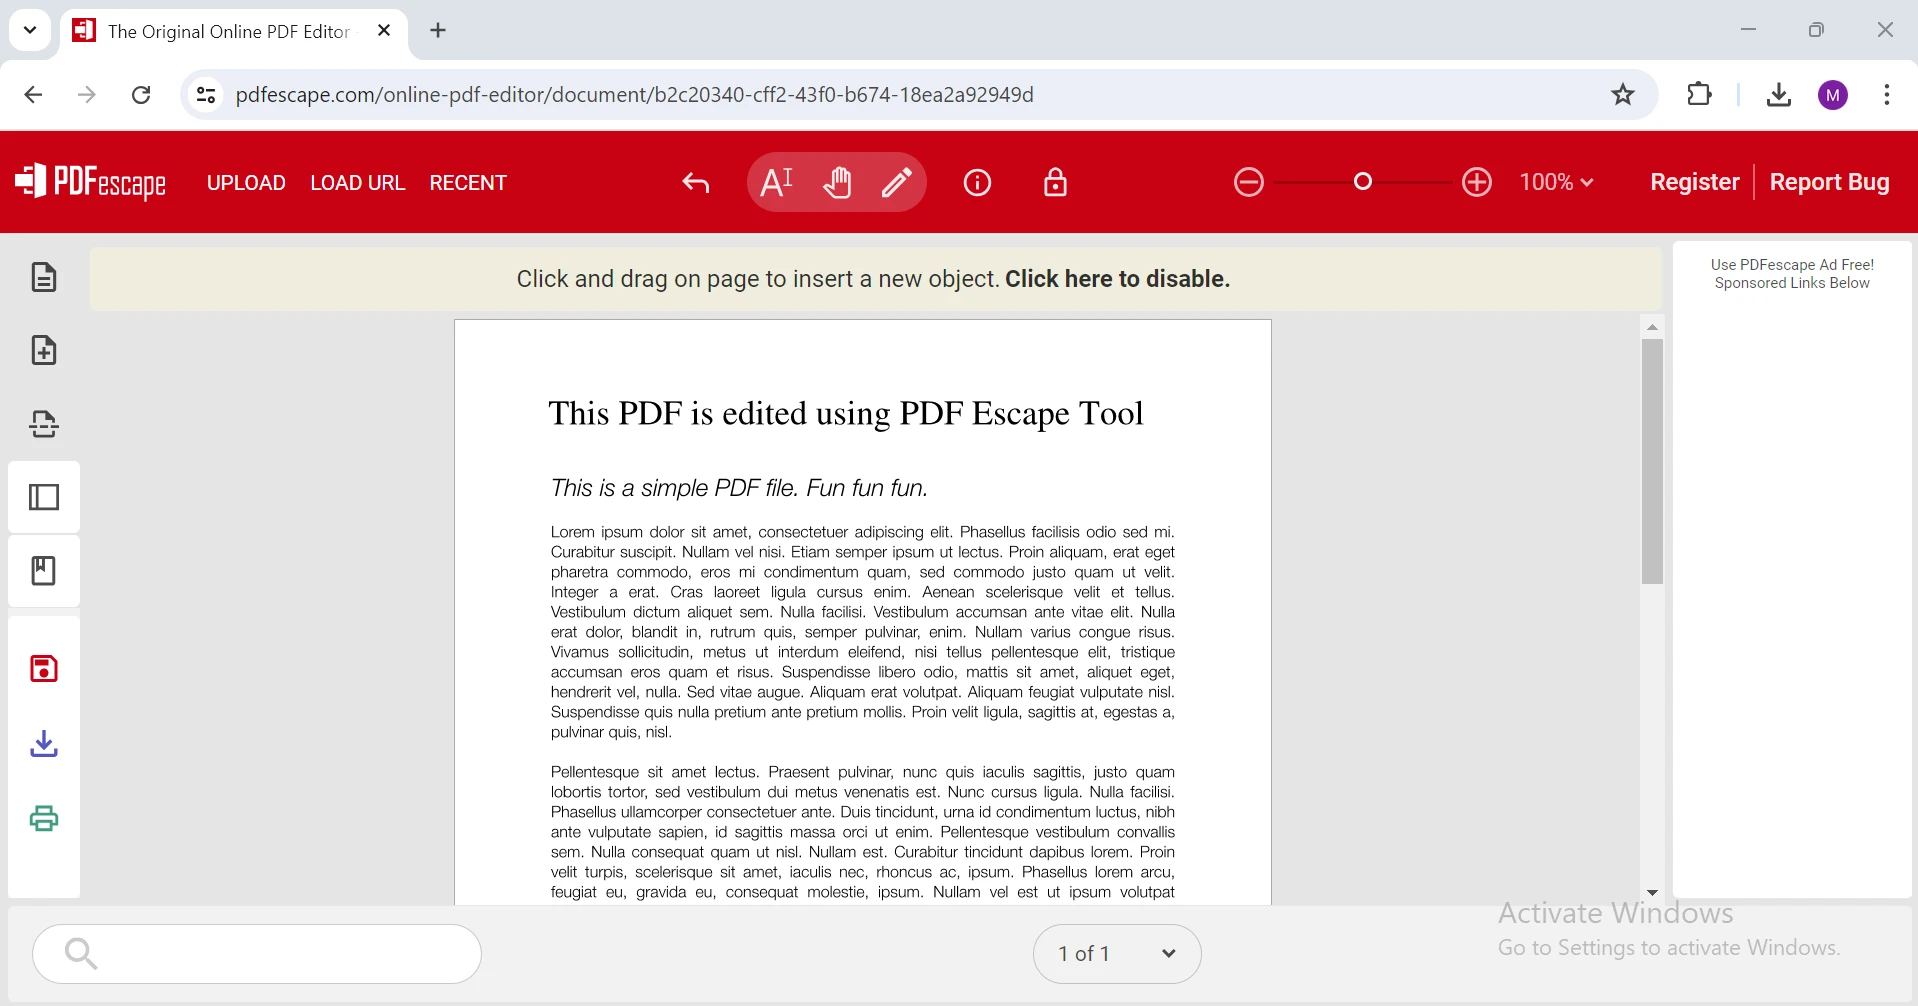The width and height of the screenshot is (1918, 1006).
Task: Reload the current page
Action: pos(141,95)
